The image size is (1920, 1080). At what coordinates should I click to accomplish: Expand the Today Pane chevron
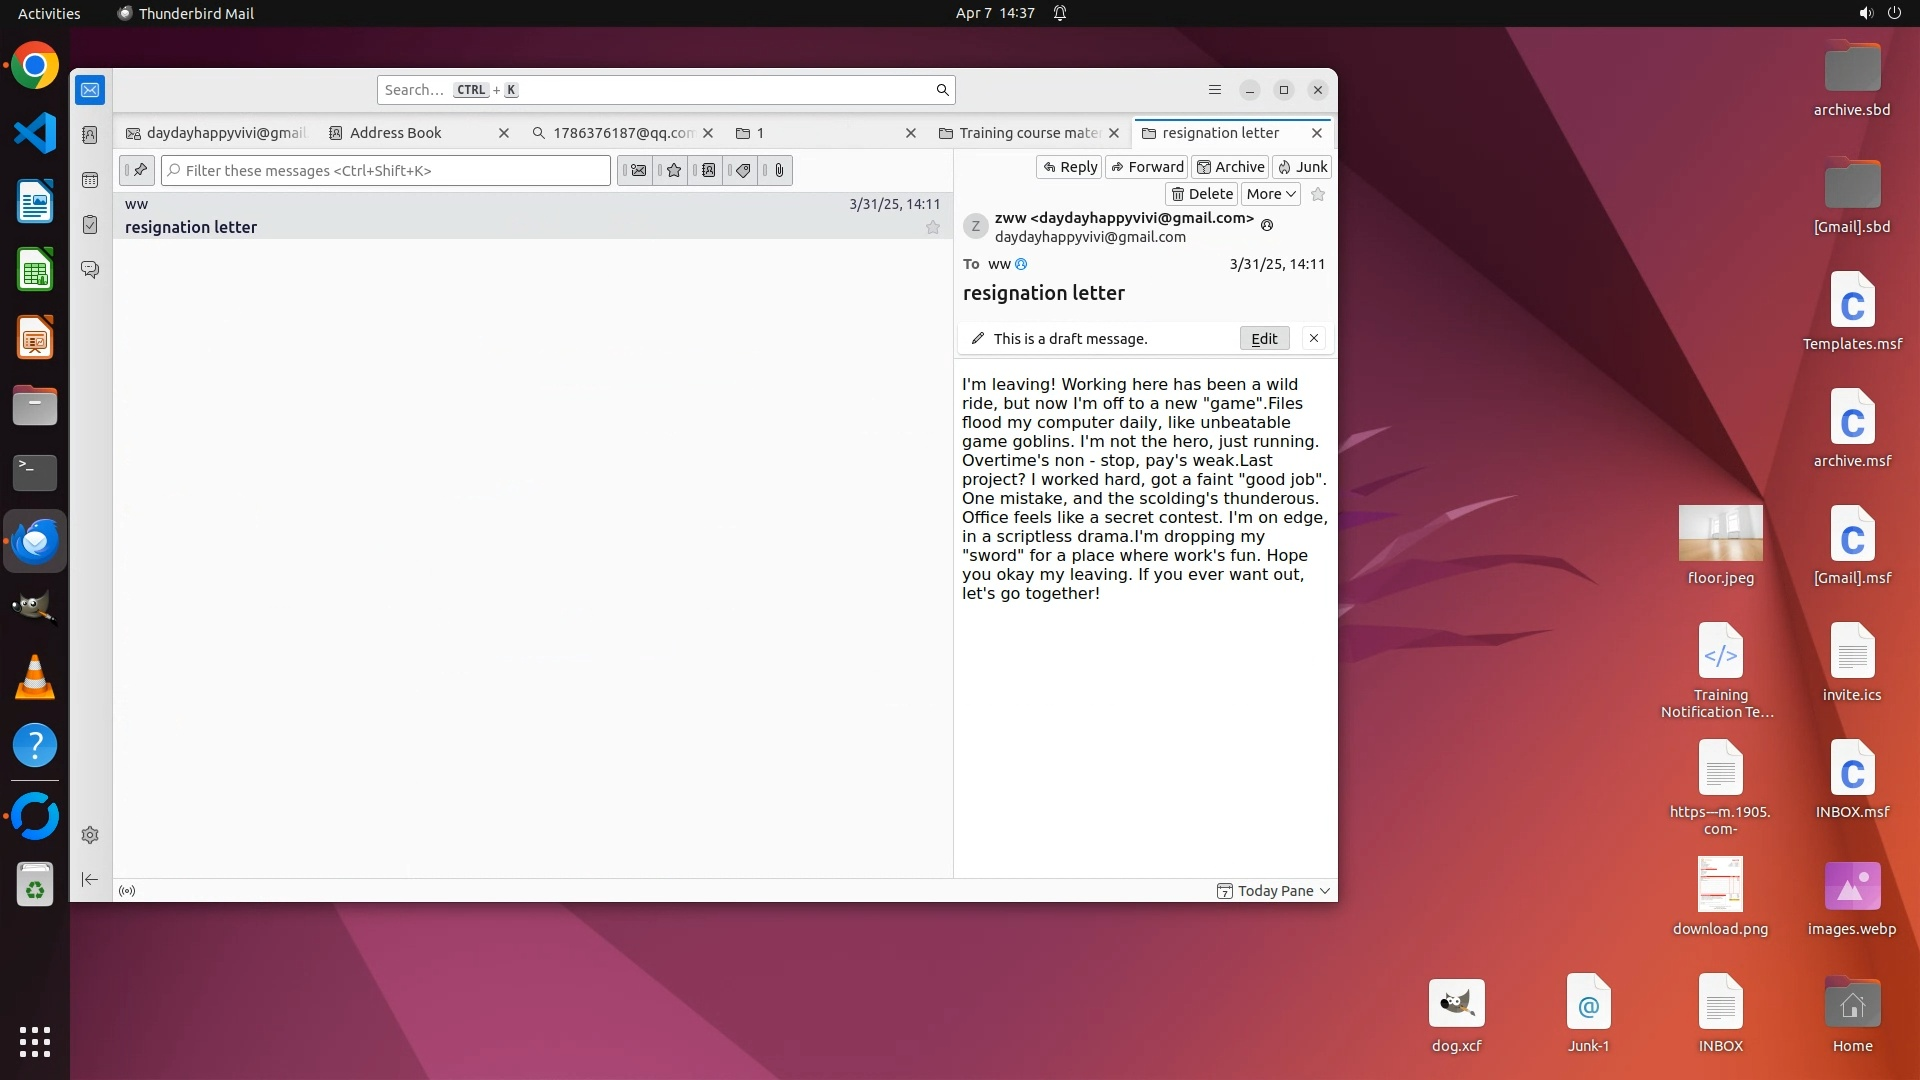pyautogui.click(x=1325, y=891)
